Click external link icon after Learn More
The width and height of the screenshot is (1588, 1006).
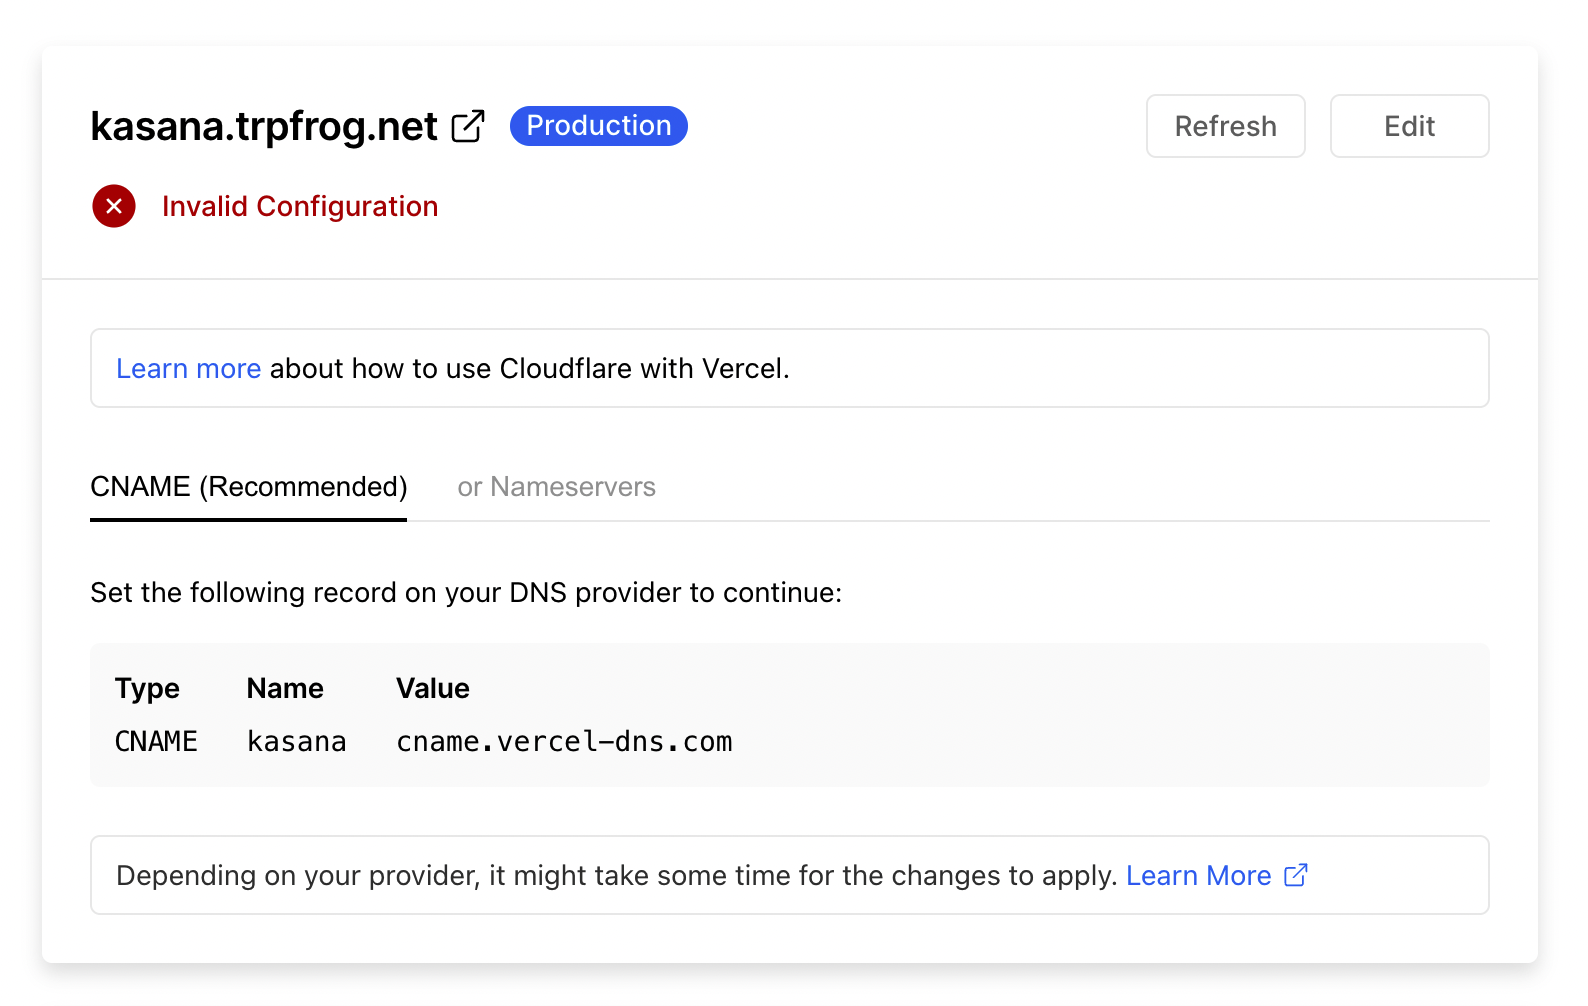point(1296,875)
